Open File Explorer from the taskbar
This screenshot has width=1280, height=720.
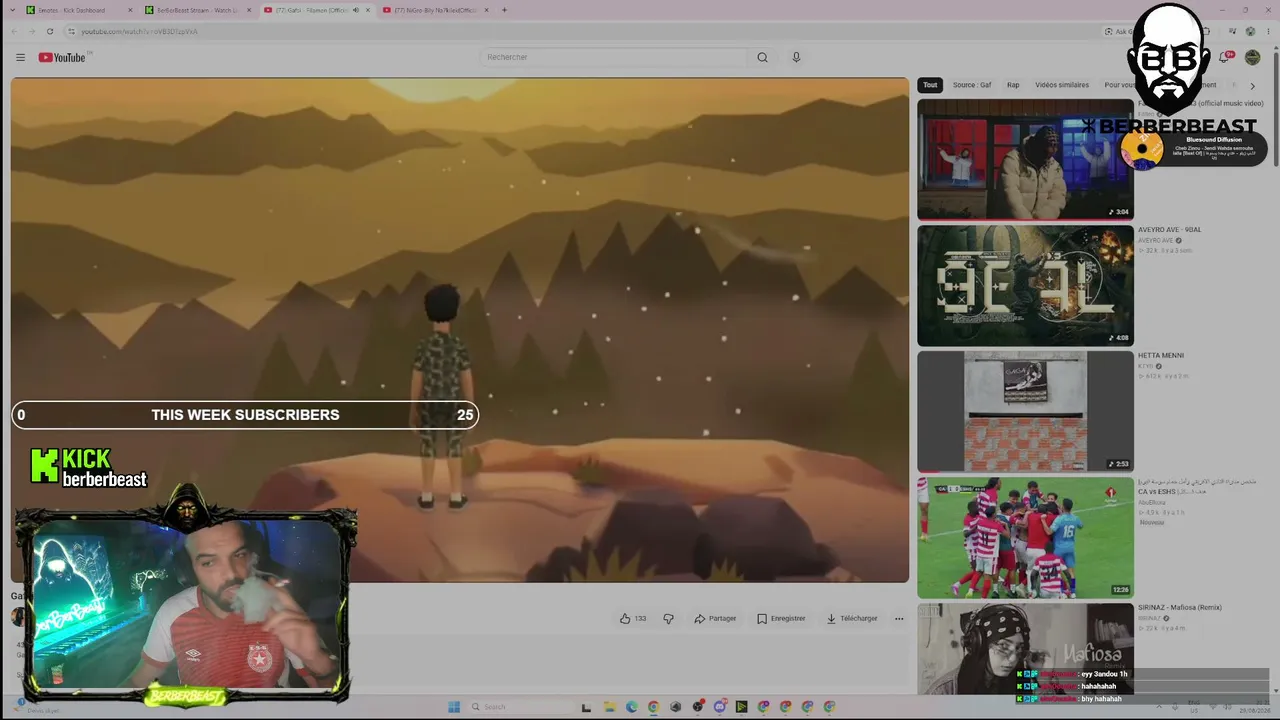point(609,707)
